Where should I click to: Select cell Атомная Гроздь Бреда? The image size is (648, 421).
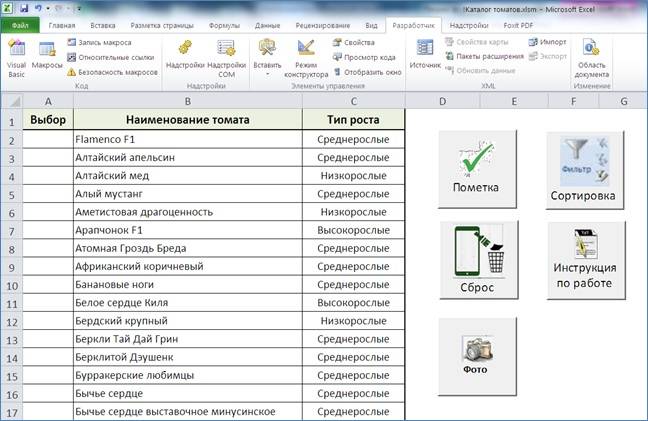pos(188,248)
